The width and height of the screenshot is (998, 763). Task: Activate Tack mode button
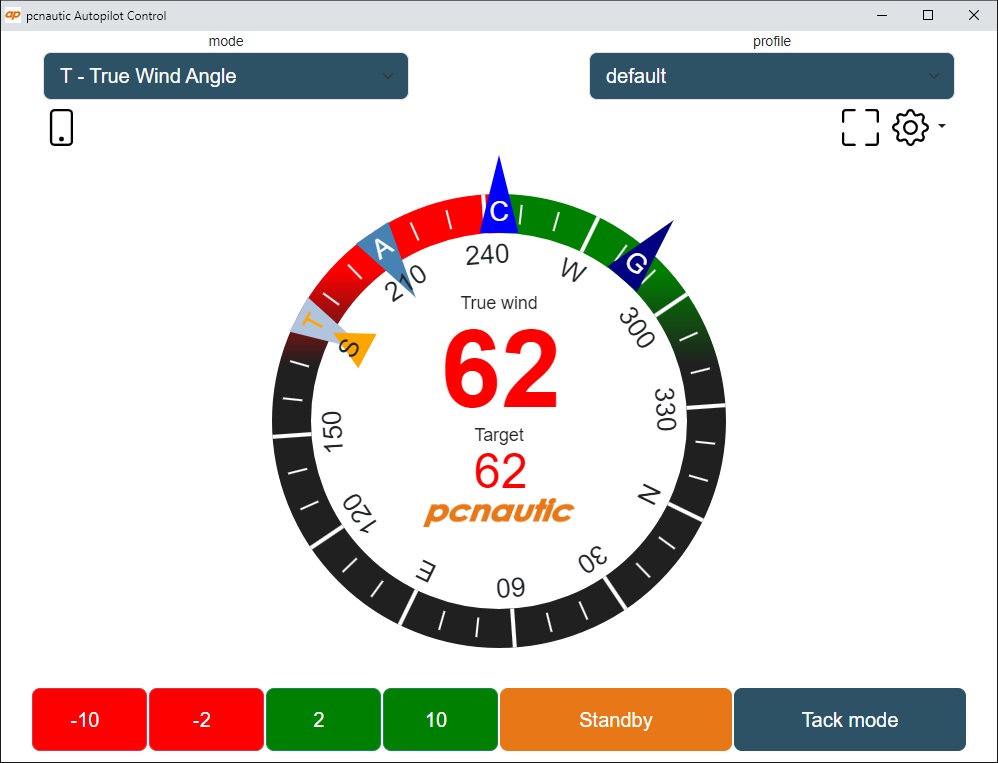coord(850,719)
